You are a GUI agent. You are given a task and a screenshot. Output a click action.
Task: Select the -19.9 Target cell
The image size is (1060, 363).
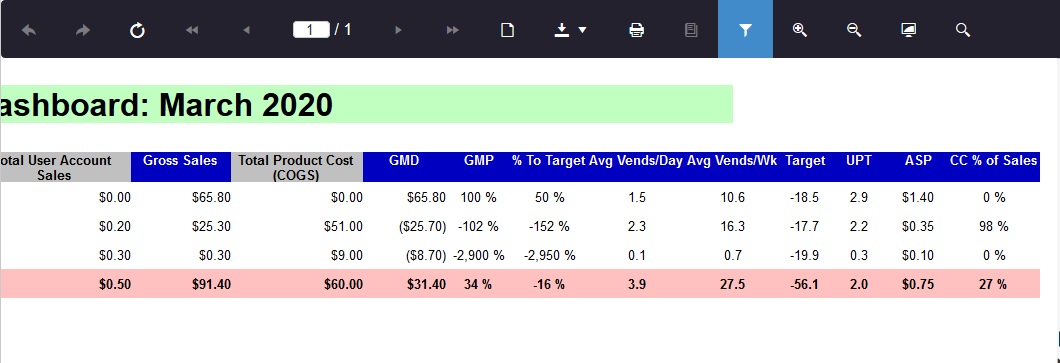point(804,256)
